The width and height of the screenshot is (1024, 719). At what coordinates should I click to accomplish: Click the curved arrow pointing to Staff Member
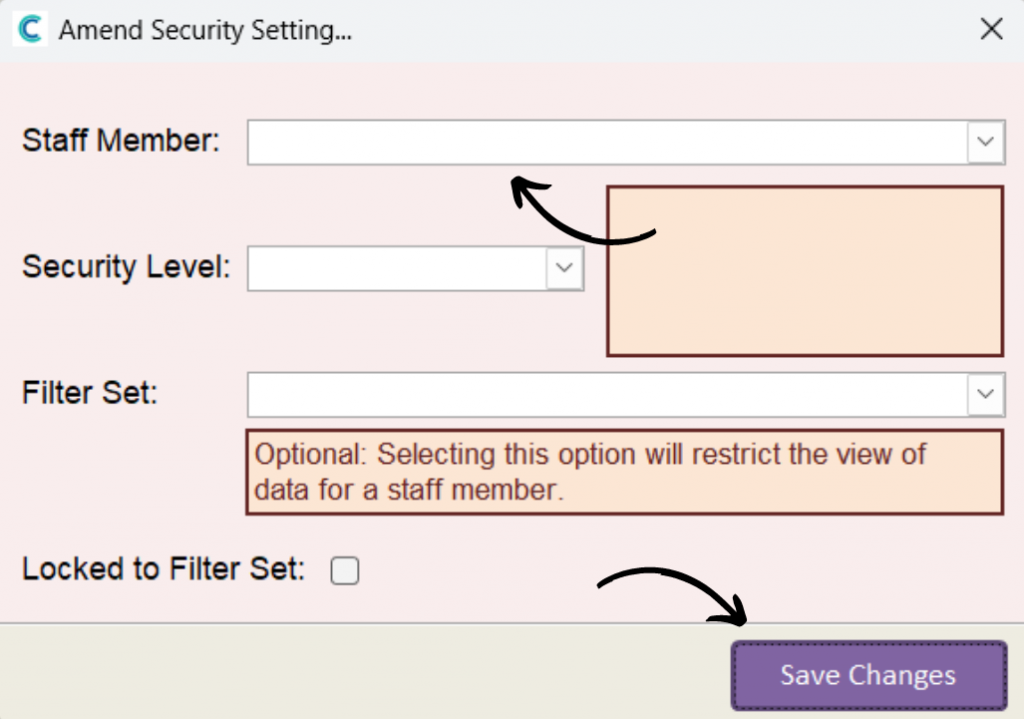pyautogui.click(x=581, y=210)
